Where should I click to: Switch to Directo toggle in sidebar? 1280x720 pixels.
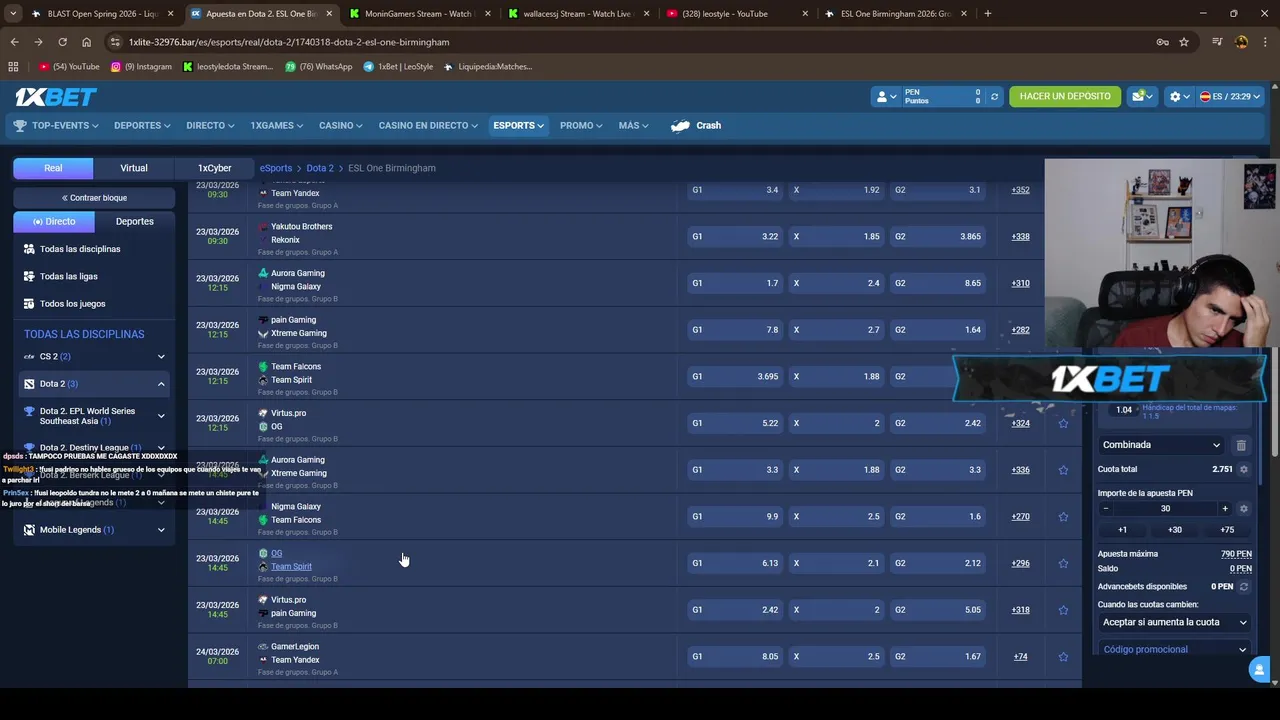point(54,221)
